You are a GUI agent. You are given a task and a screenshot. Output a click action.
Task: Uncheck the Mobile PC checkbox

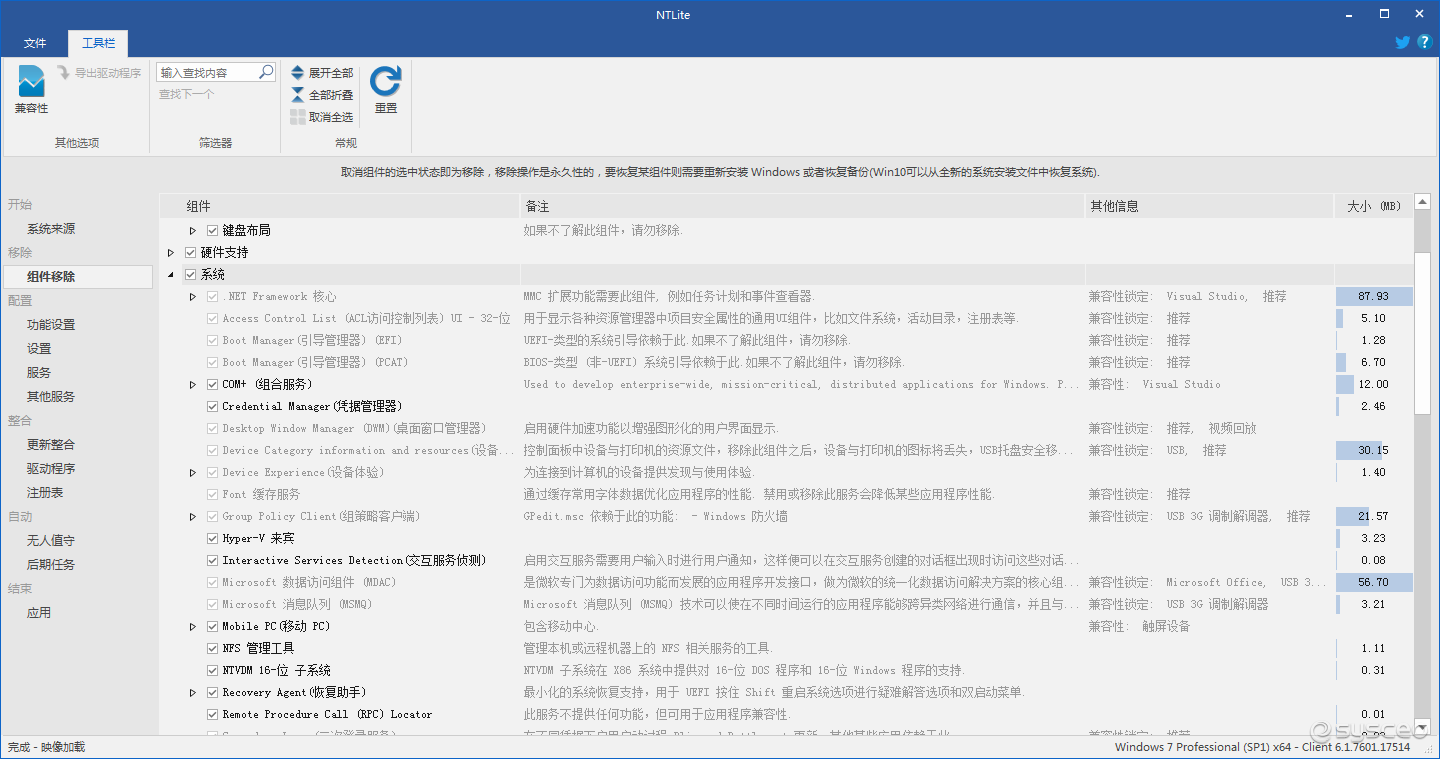coord(212,627)
